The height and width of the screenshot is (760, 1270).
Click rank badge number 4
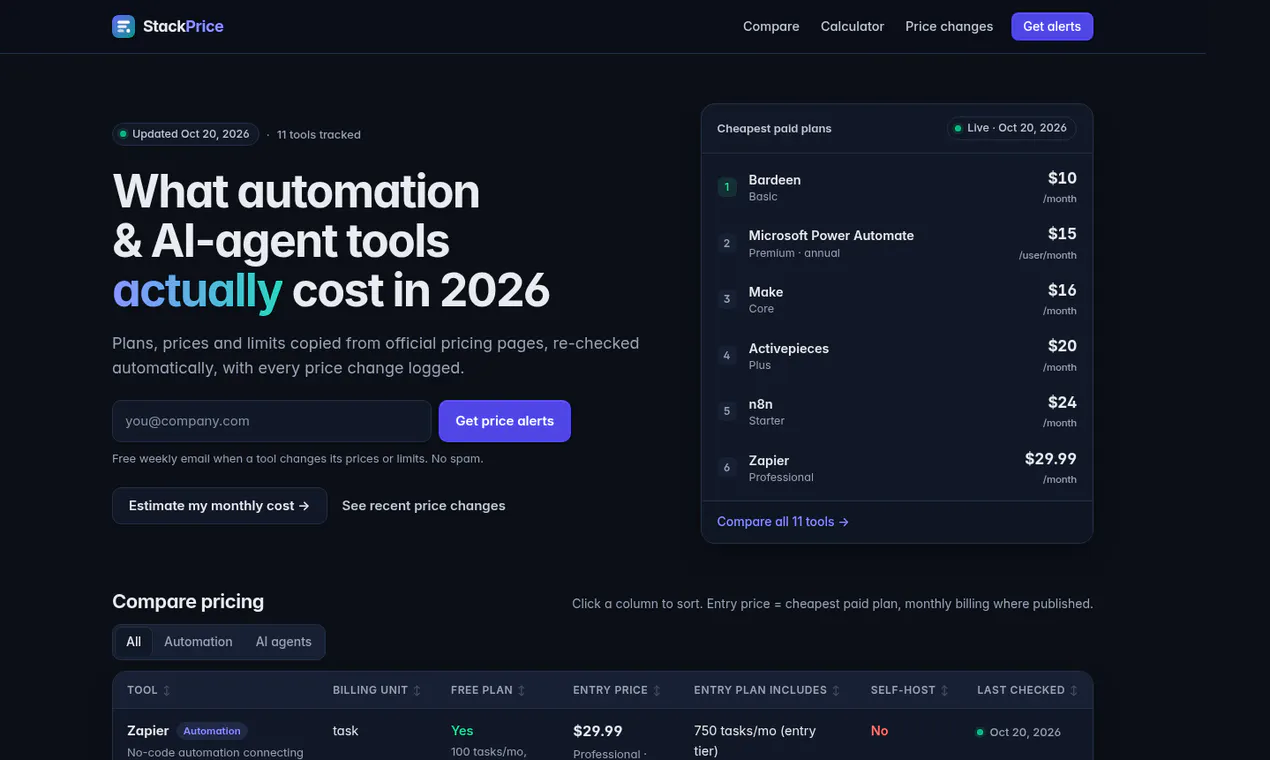point(727,355)
